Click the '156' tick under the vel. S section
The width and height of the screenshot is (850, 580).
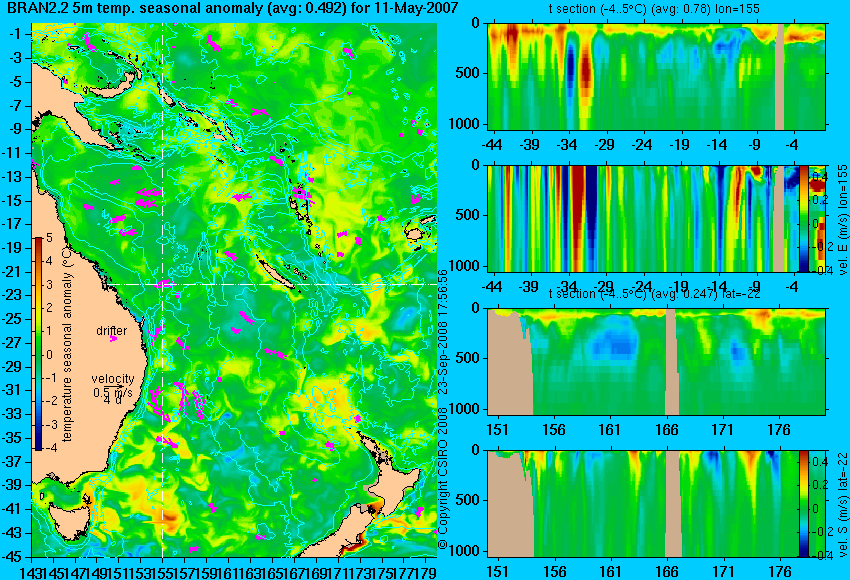tap(553, 572)
